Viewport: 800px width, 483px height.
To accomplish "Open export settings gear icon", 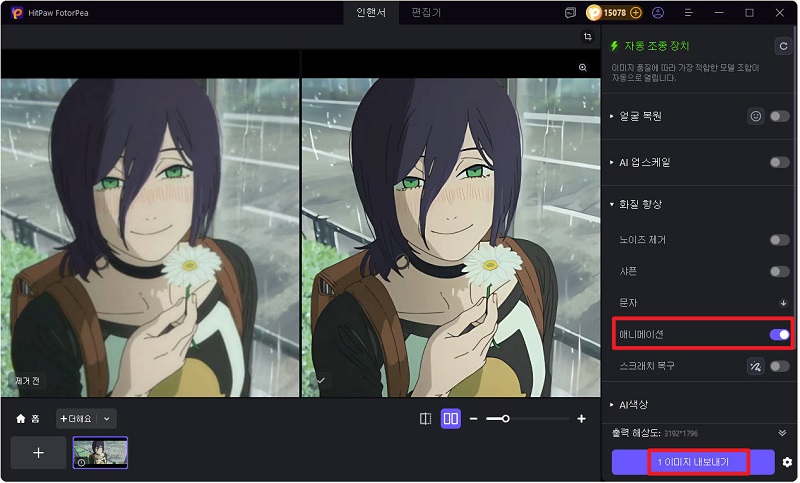I will [x=787, y=462].
